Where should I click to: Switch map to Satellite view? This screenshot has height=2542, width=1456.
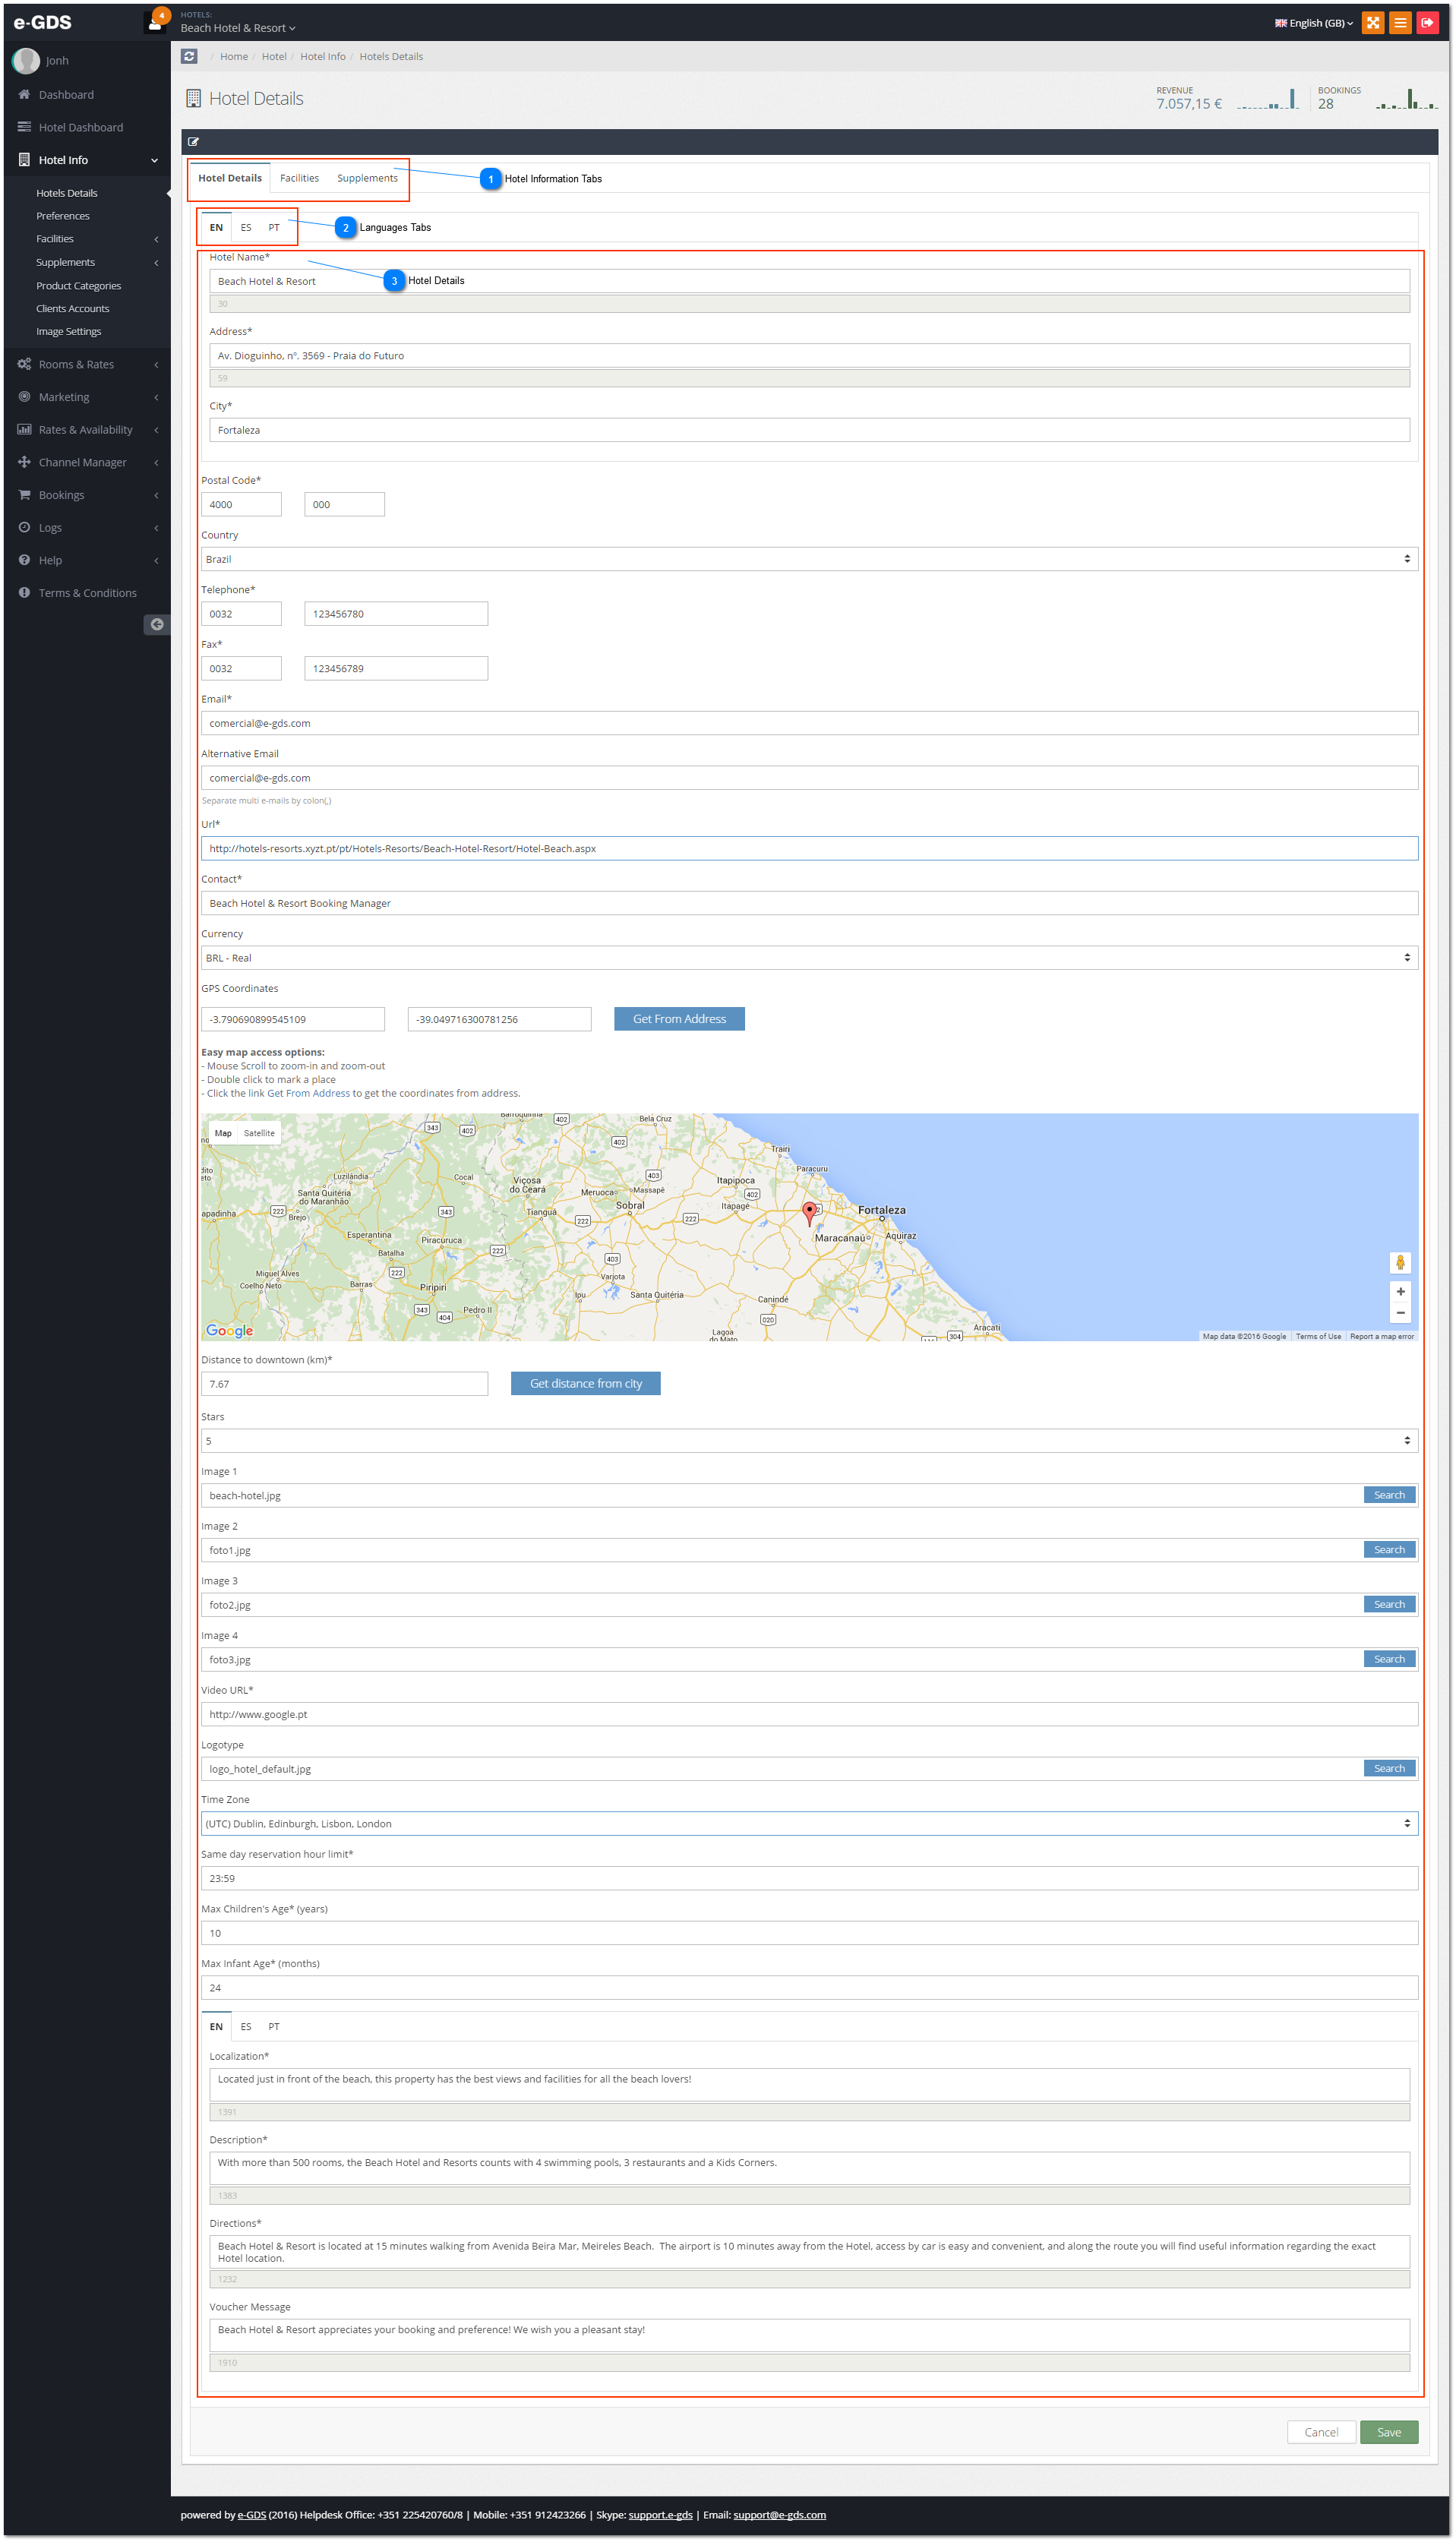pyautogui.click(x=259, y=1133)
